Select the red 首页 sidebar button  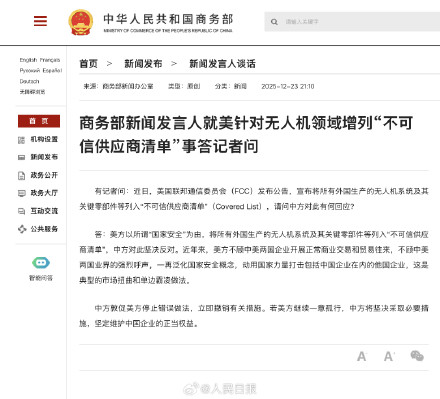click(39, 121)
